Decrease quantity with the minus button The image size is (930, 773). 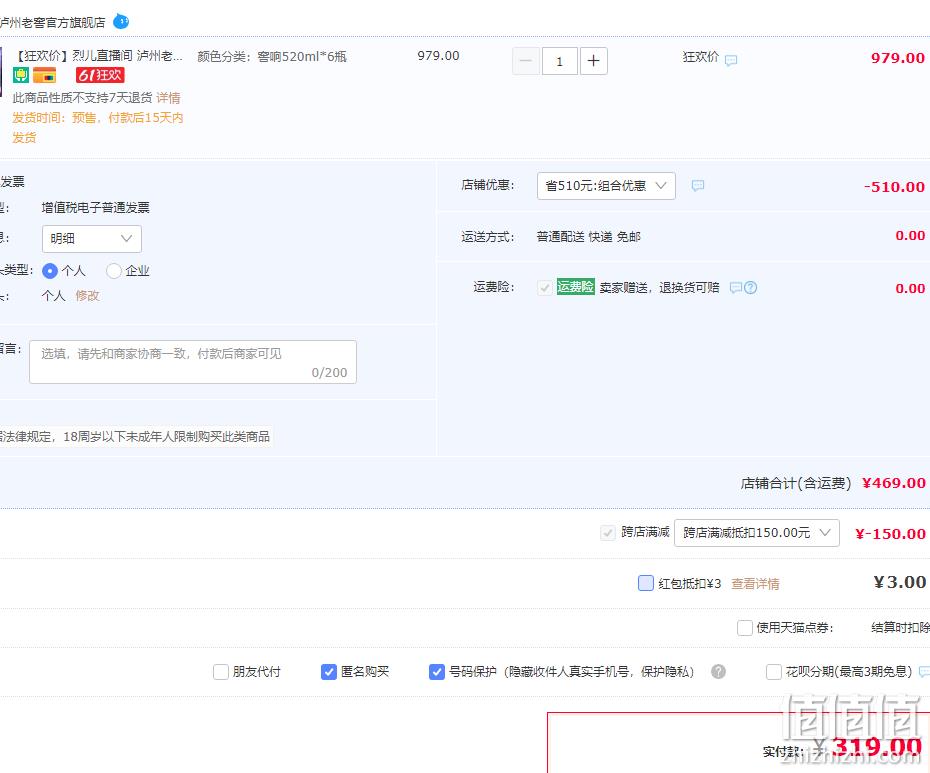(x=526, y=61)
